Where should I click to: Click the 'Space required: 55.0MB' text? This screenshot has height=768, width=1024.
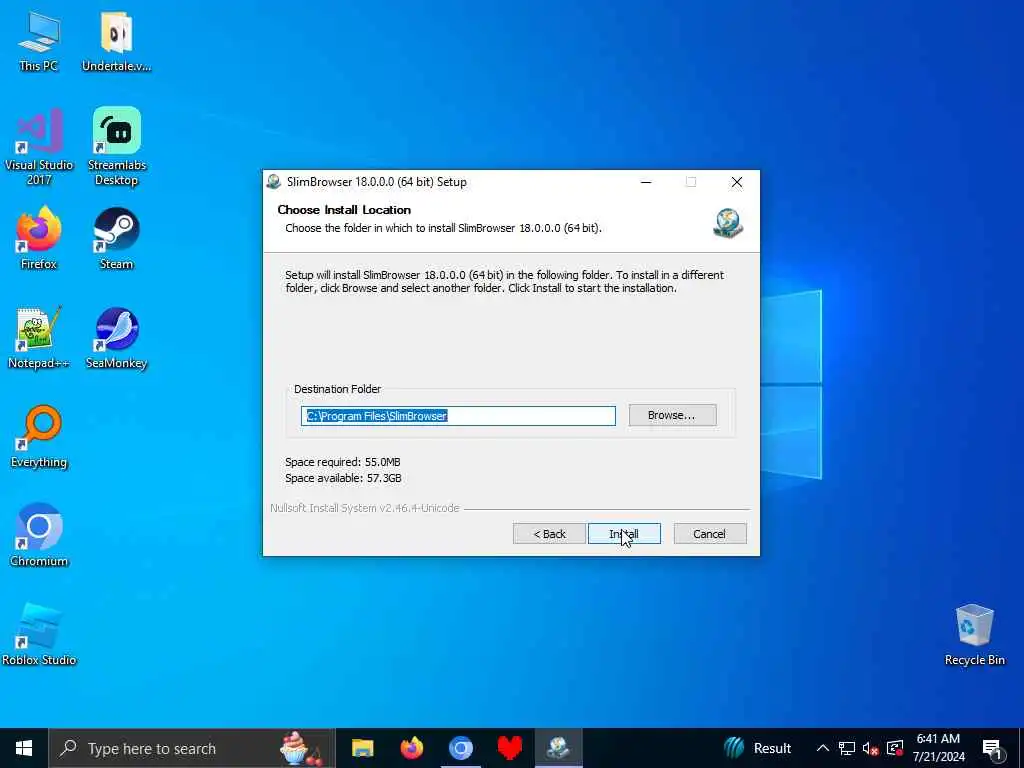point(343,462)
